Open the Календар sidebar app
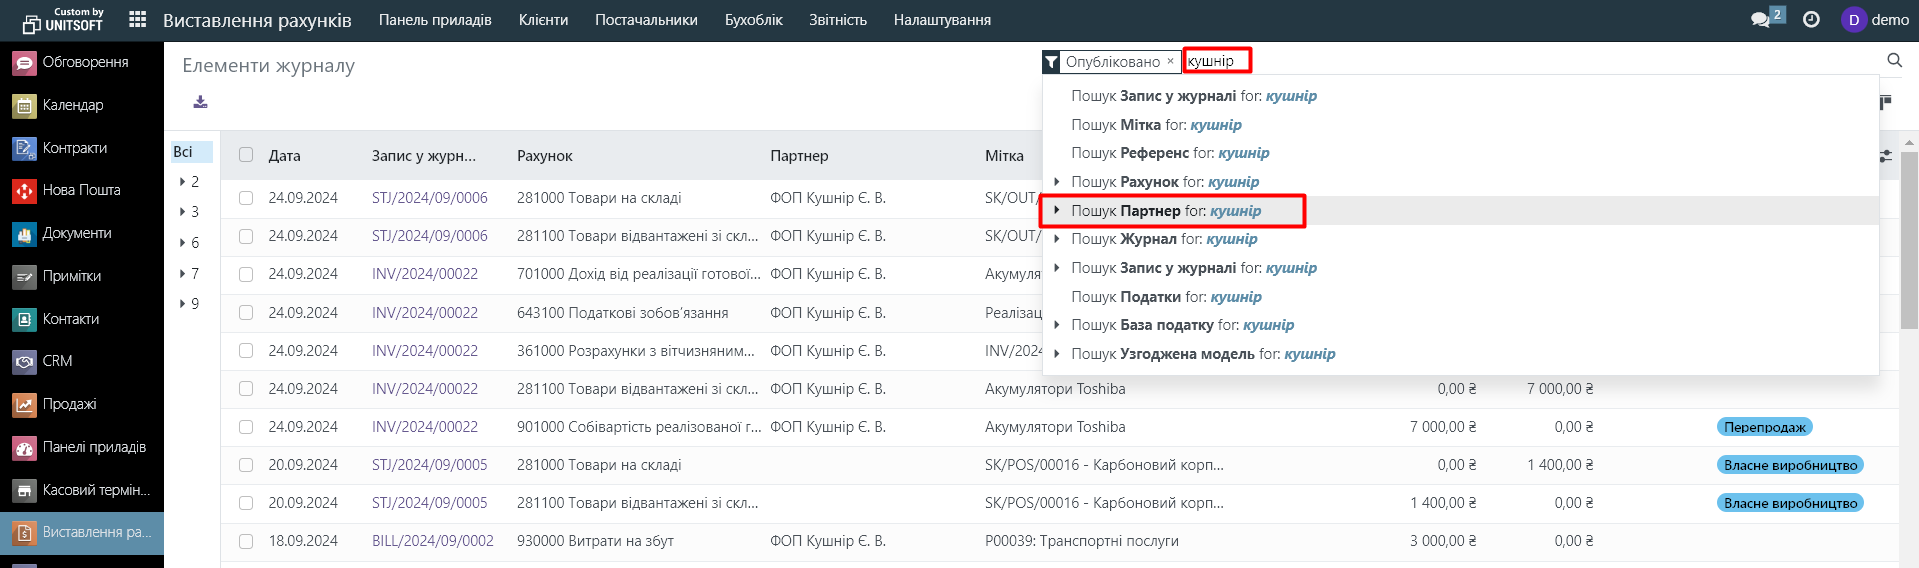Screen dimensions: 1919x568 click(x=24, y=105)
